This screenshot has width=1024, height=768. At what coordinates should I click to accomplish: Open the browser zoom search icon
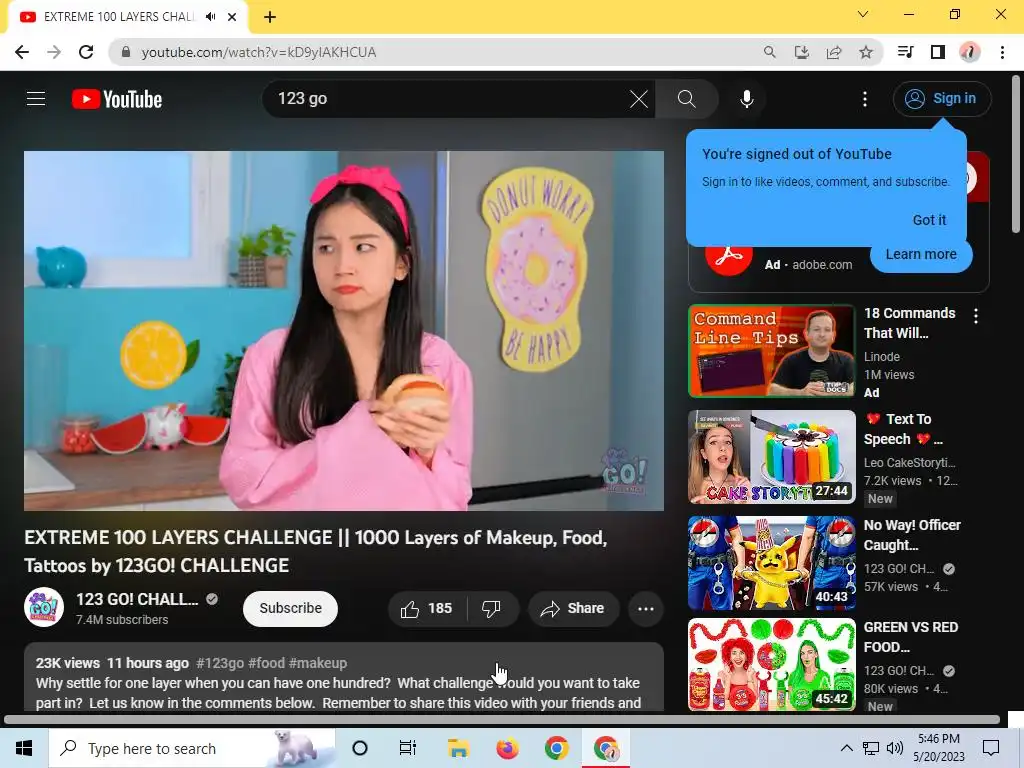coord(769,52)
